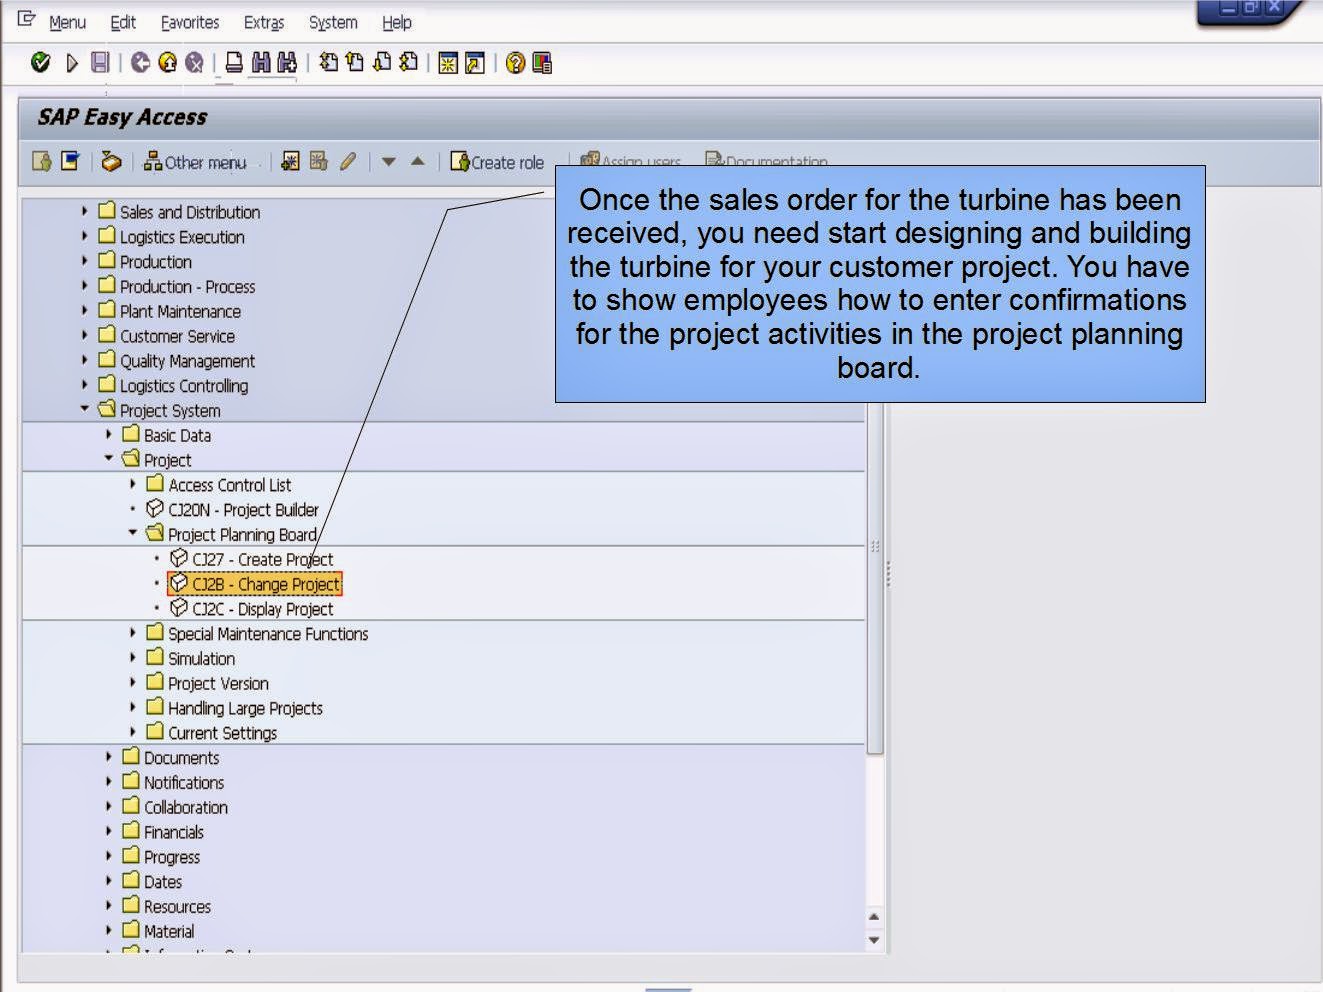Expand the Basic Data folder
Image resolution: width=1323 pixels, height=992 pixels.
pyautogui.click(x=109, y=435)
